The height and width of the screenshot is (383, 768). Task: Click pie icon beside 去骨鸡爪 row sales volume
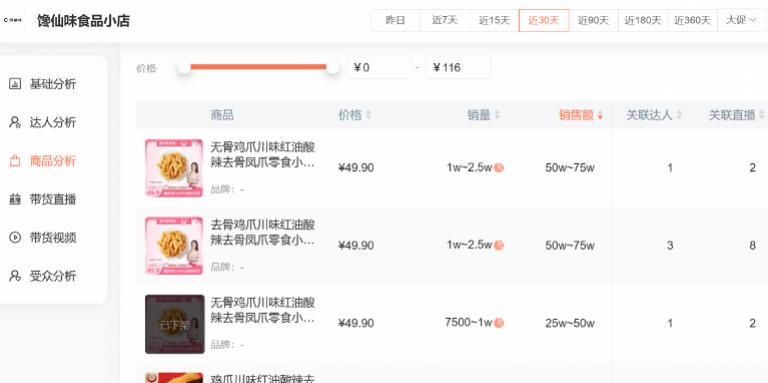(x=499, y=245)
